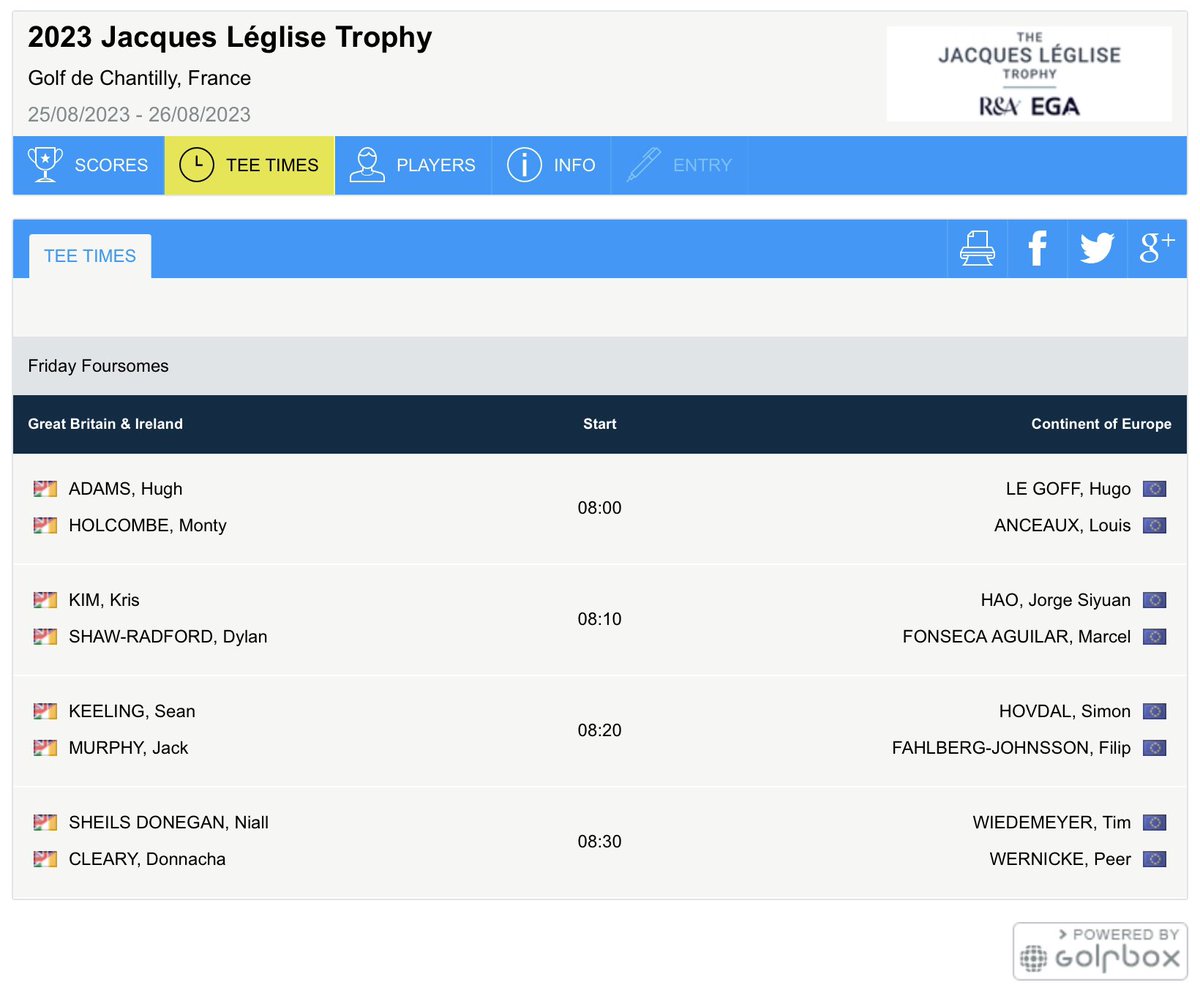Click the info circle icon
Screen dimensions: 1200x985
[524, 165]
